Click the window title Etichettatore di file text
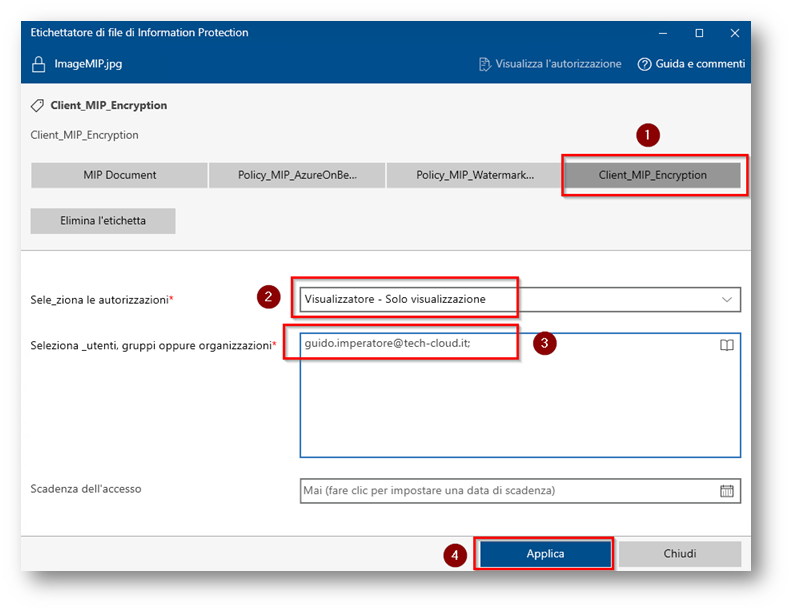 click(139, 33)
